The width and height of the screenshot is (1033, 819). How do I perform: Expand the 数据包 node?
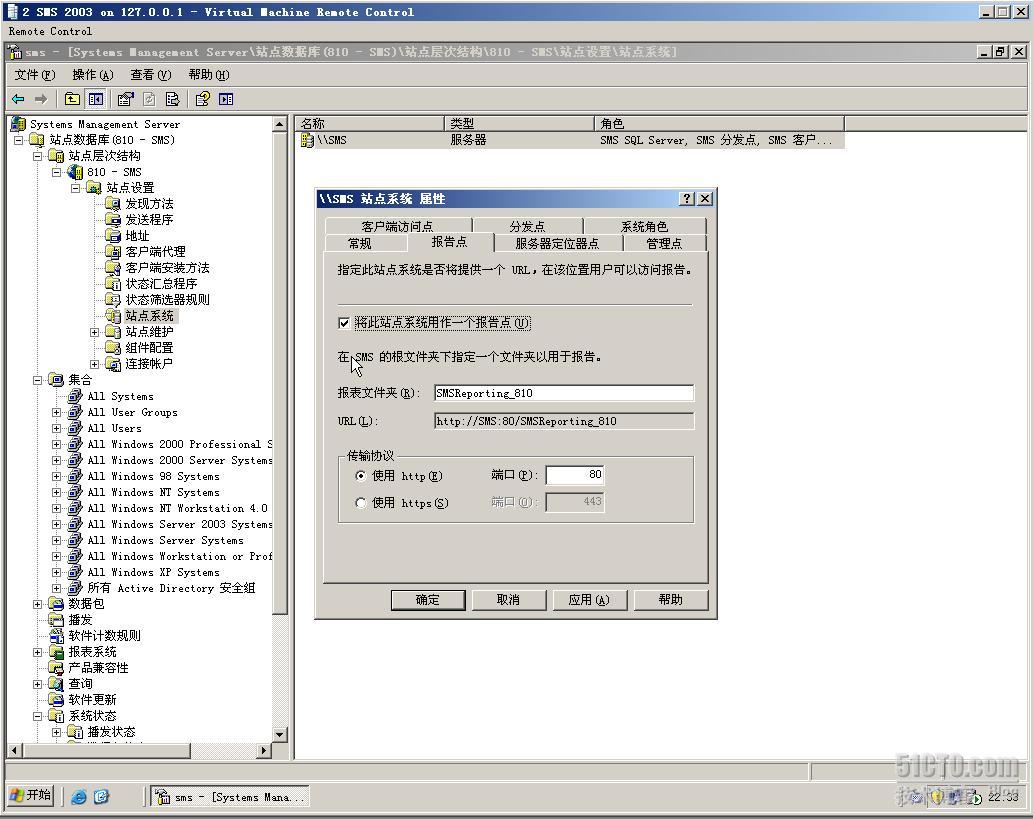pyautogui.click(x=38, y=604)
